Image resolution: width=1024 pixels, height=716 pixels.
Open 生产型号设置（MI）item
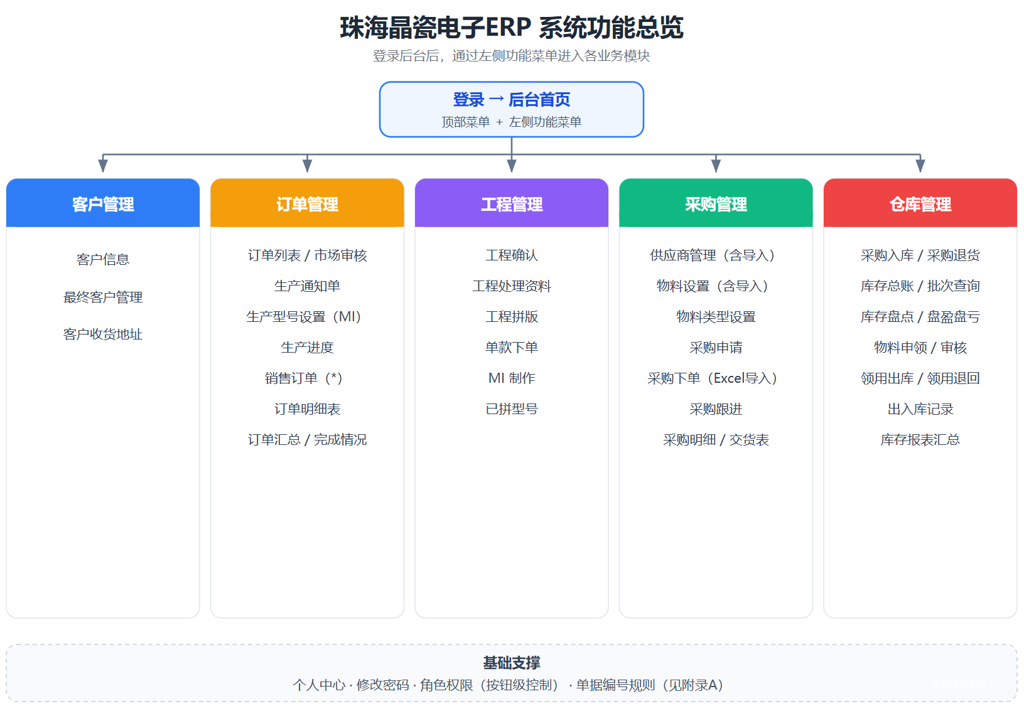click(x=307, y=317)
